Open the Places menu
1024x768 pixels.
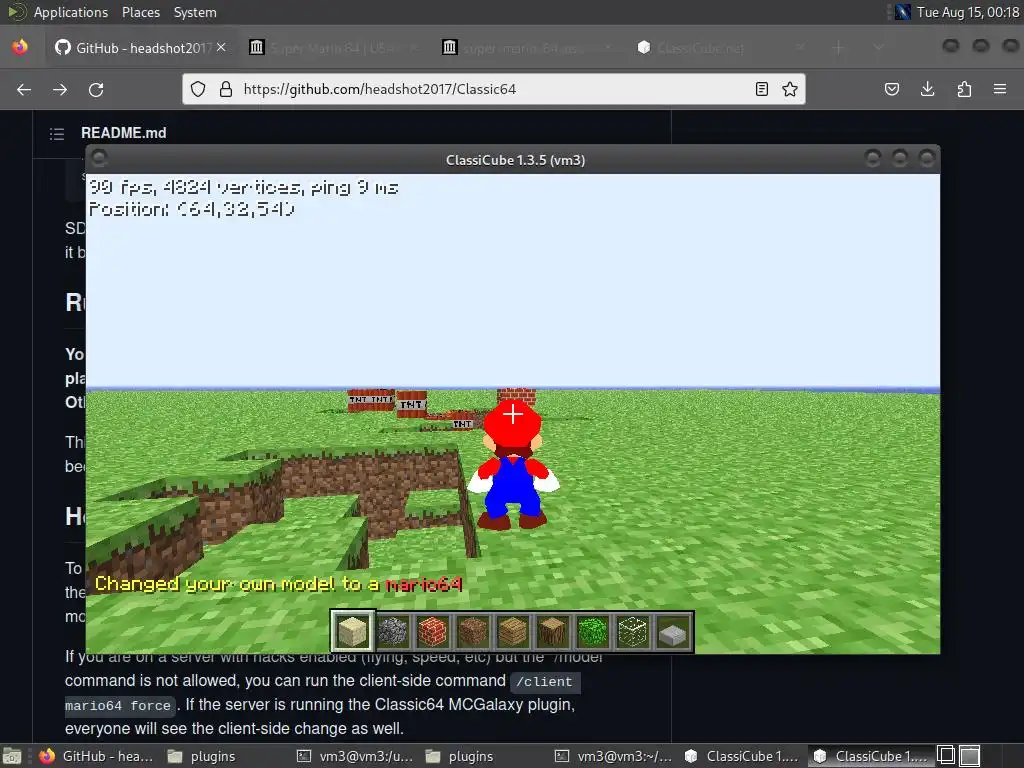click(140, 12)
